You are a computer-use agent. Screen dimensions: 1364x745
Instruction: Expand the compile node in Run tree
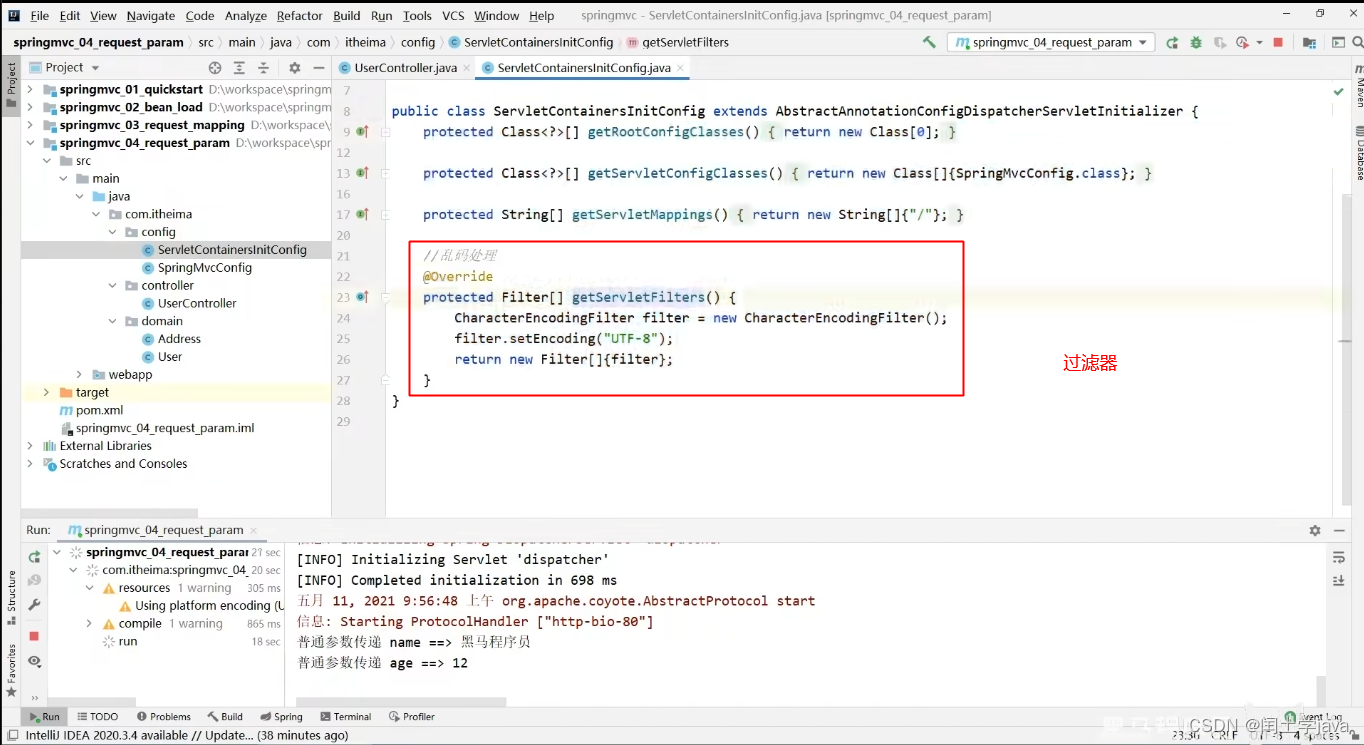click(x=89, y=623)
